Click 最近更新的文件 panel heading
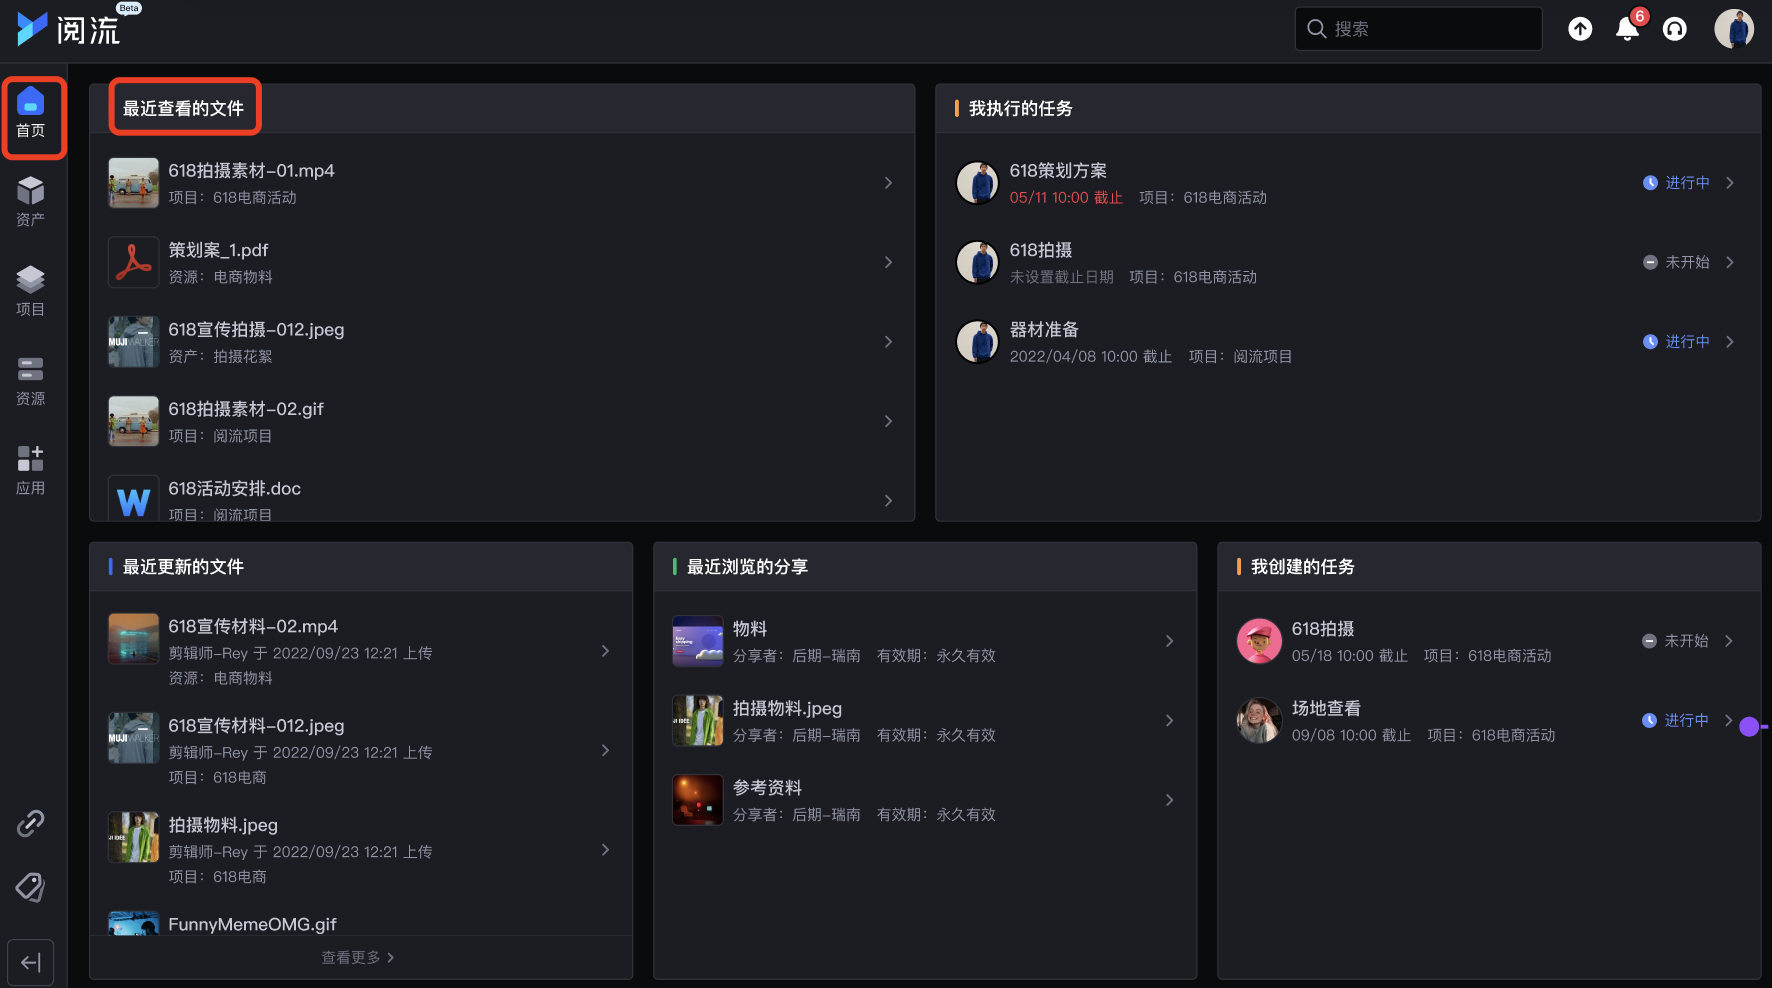This screenshot has width=1772, height=988. tap(183, 567)
